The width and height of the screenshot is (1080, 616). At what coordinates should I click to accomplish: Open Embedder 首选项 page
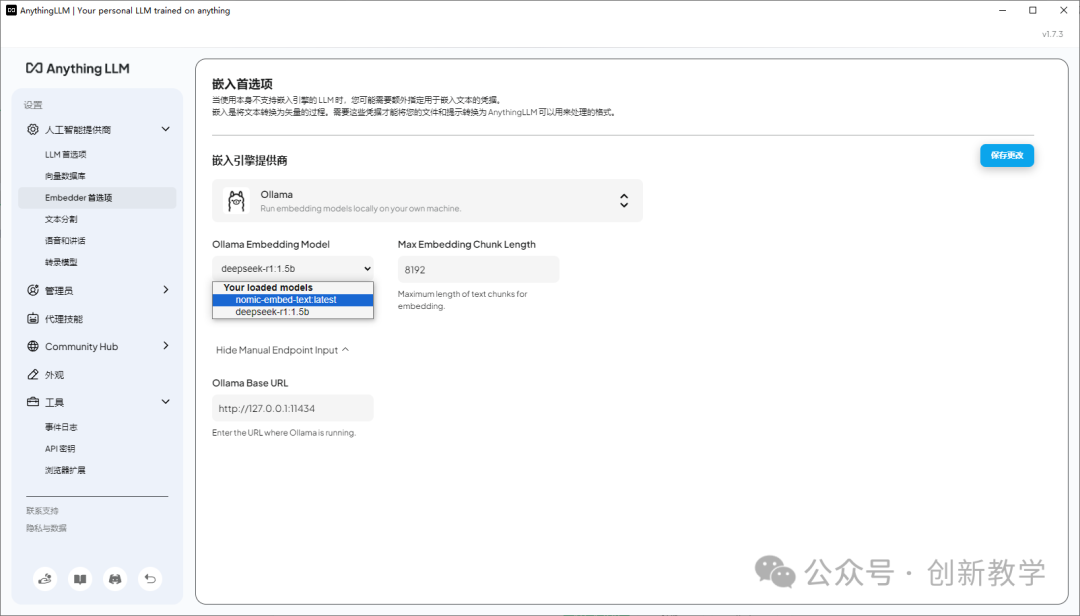pyautogui.click(x=97, y=198)
